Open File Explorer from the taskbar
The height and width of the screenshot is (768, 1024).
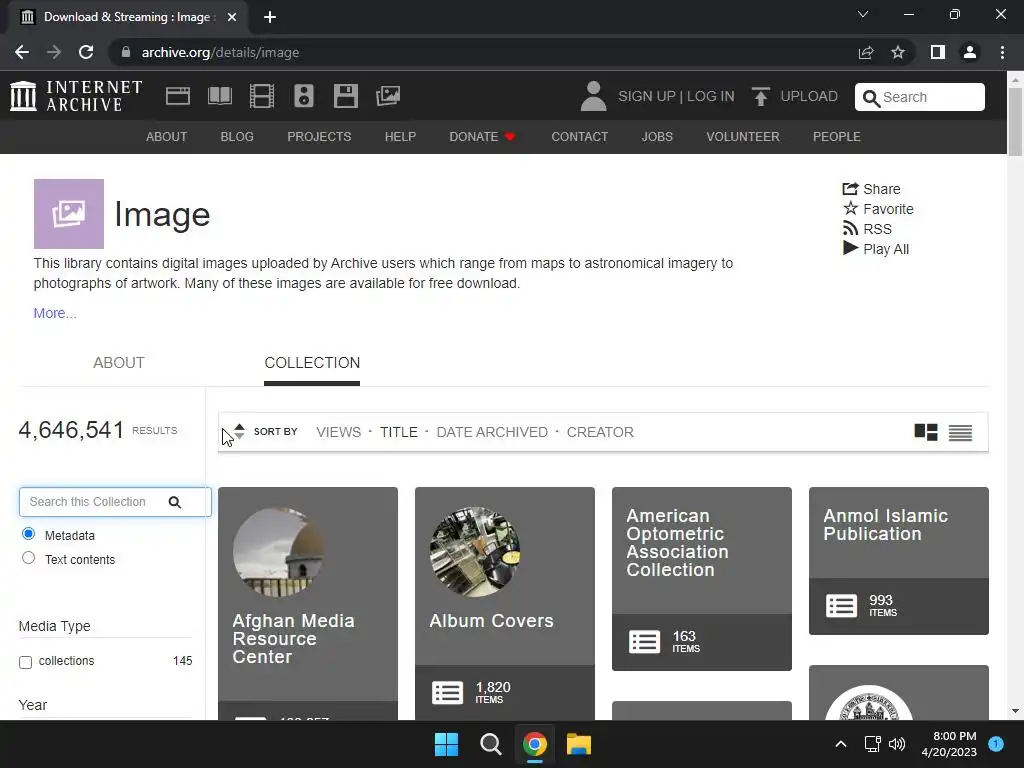[x=579, y=744]
